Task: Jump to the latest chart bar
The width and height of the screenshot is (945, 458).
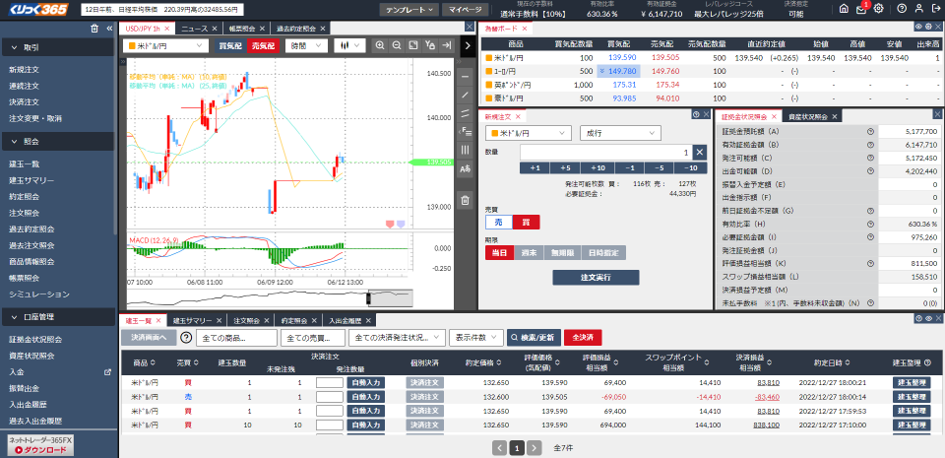Action: [447, 45]
